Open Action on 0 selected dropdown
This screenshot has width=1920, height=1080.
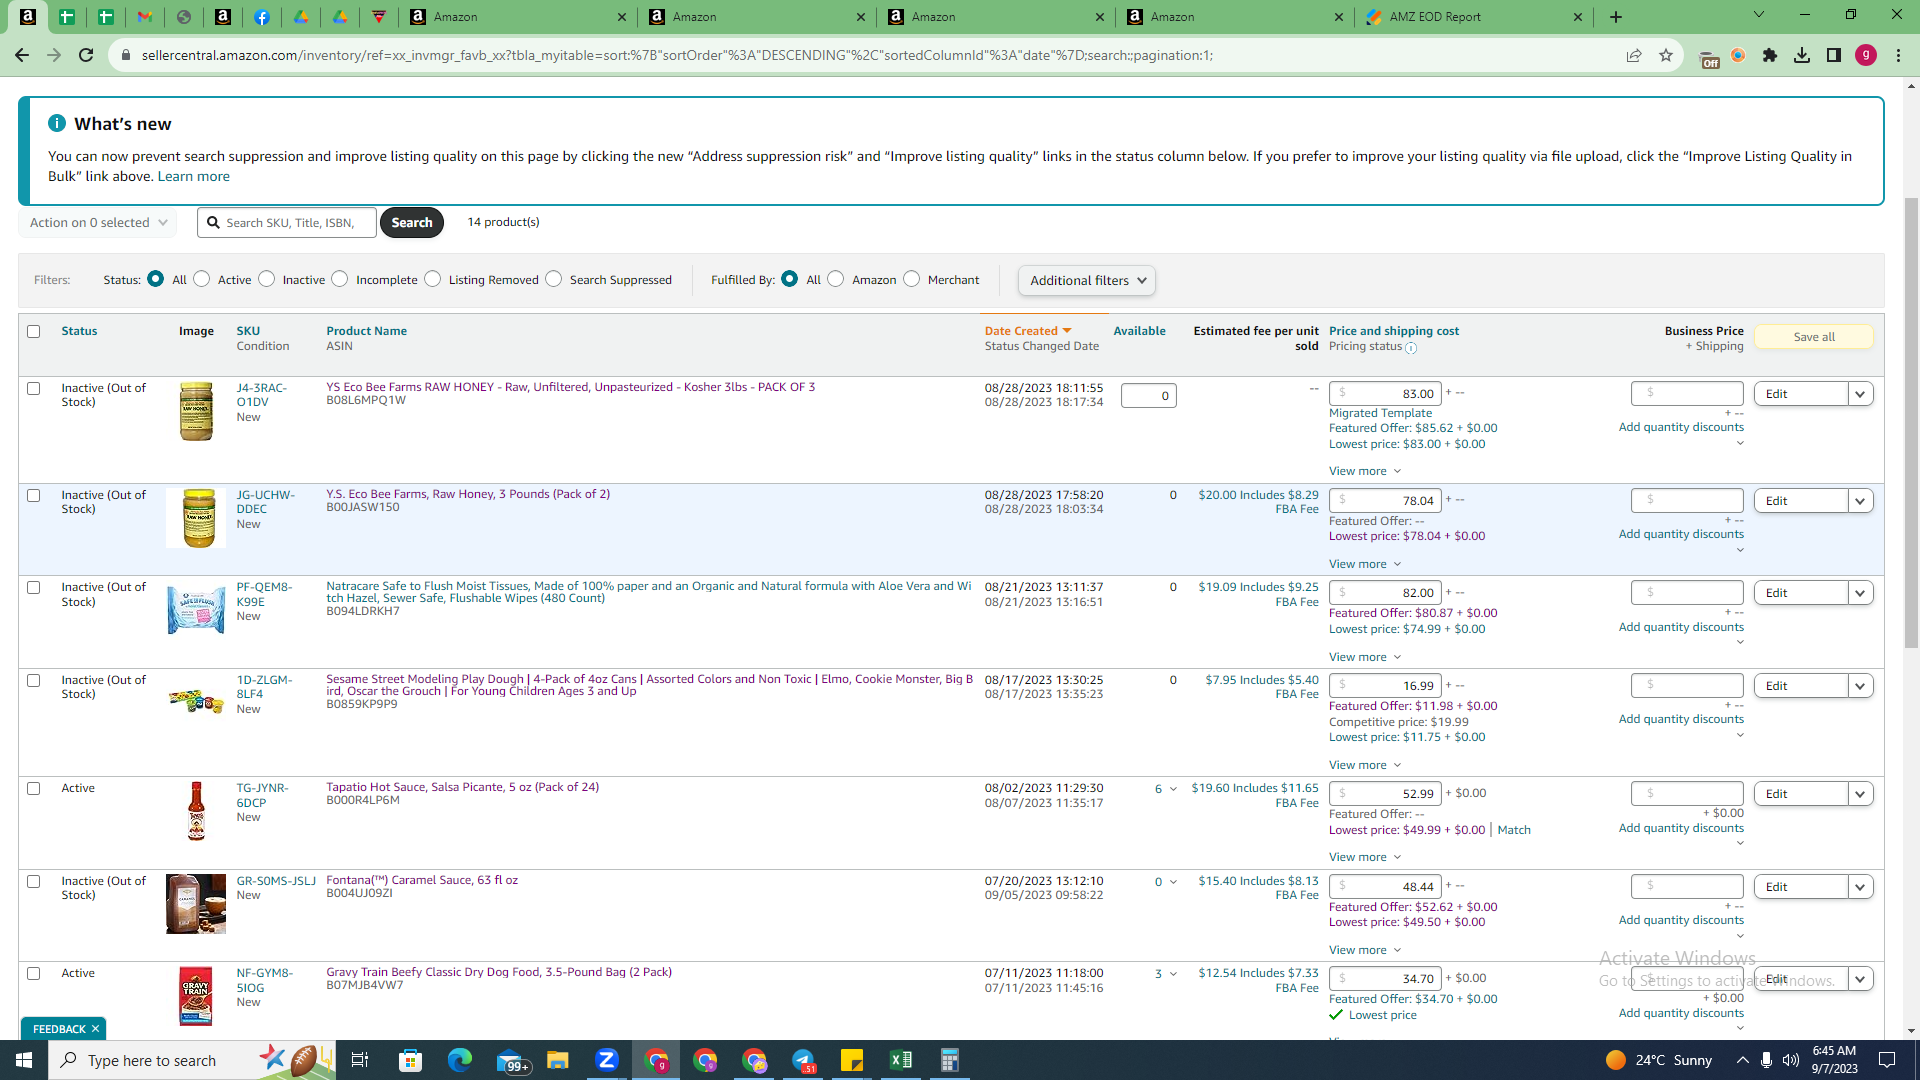[x=98, y=222]
